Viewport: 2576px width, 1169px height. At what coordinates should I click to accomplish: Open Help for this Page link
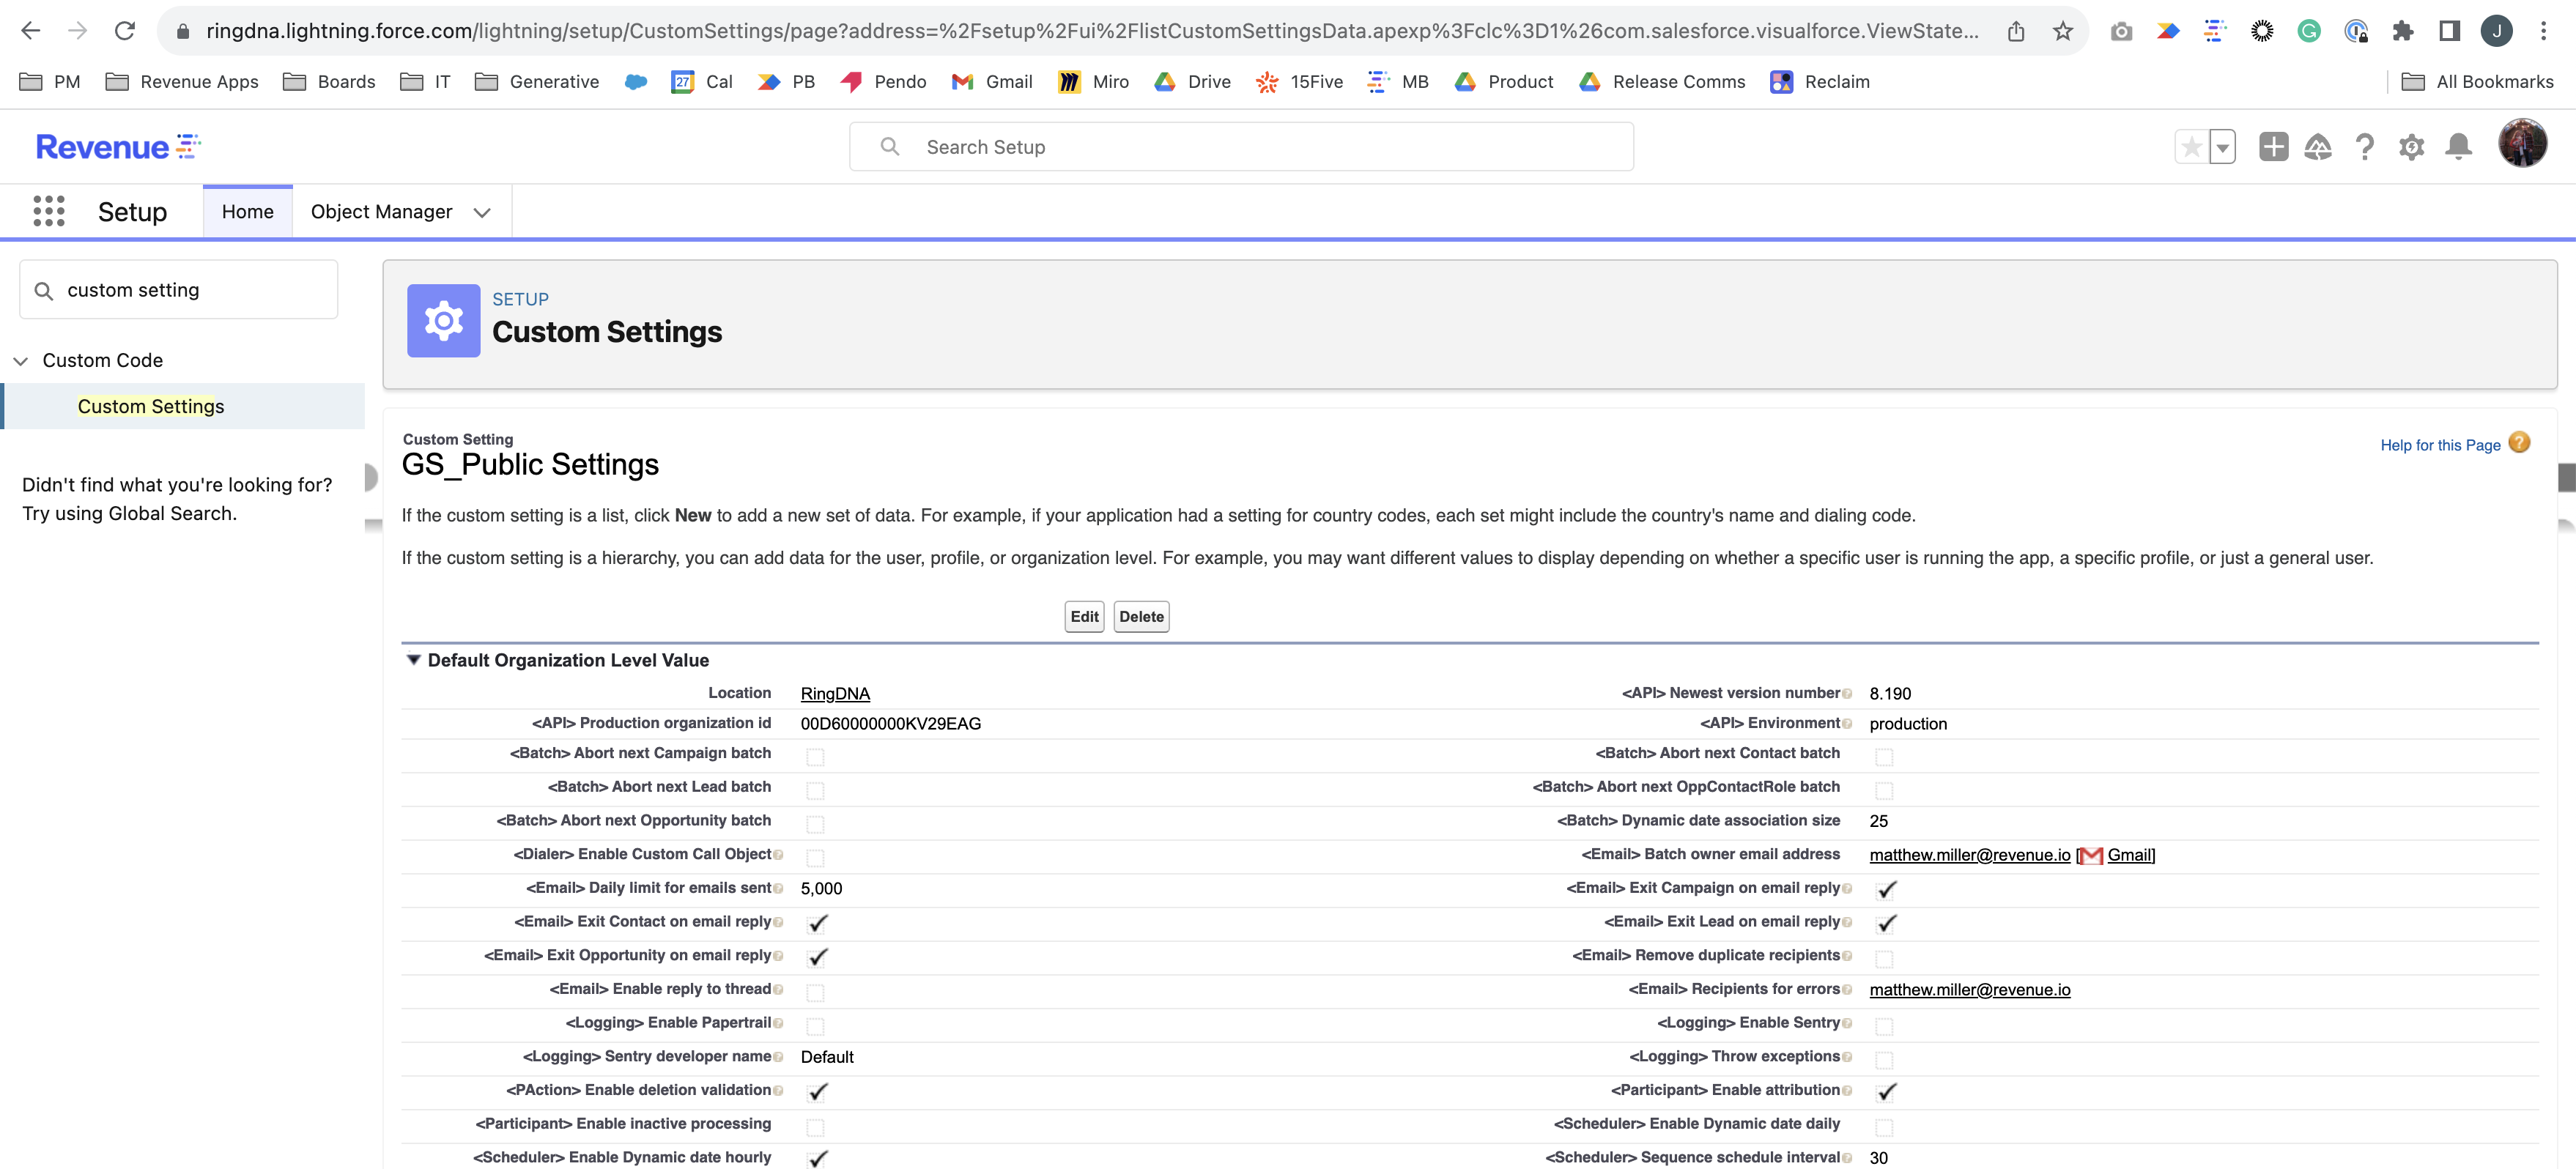pyautogui.click(x=2440, y=445)
